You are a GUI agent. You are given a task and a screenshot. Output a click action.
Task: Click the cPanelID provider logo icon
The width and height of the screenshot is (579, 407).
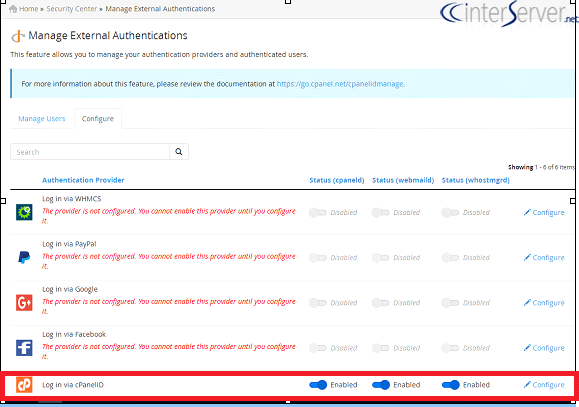24,385
